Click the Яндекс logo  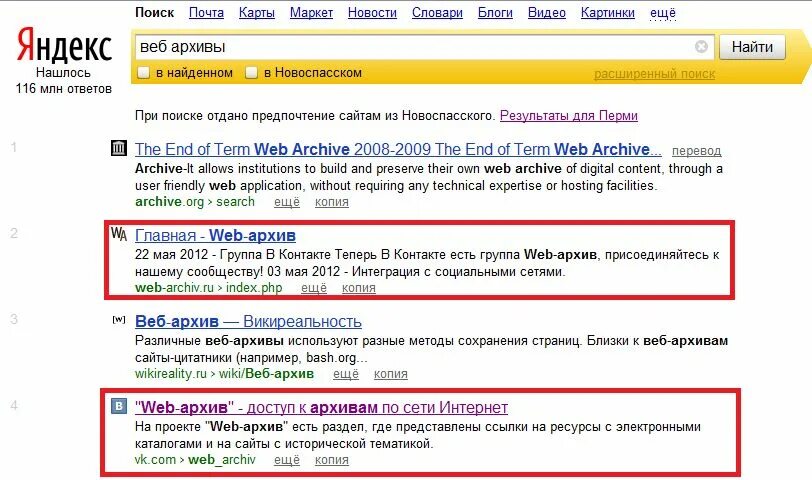tap(64, 45)
